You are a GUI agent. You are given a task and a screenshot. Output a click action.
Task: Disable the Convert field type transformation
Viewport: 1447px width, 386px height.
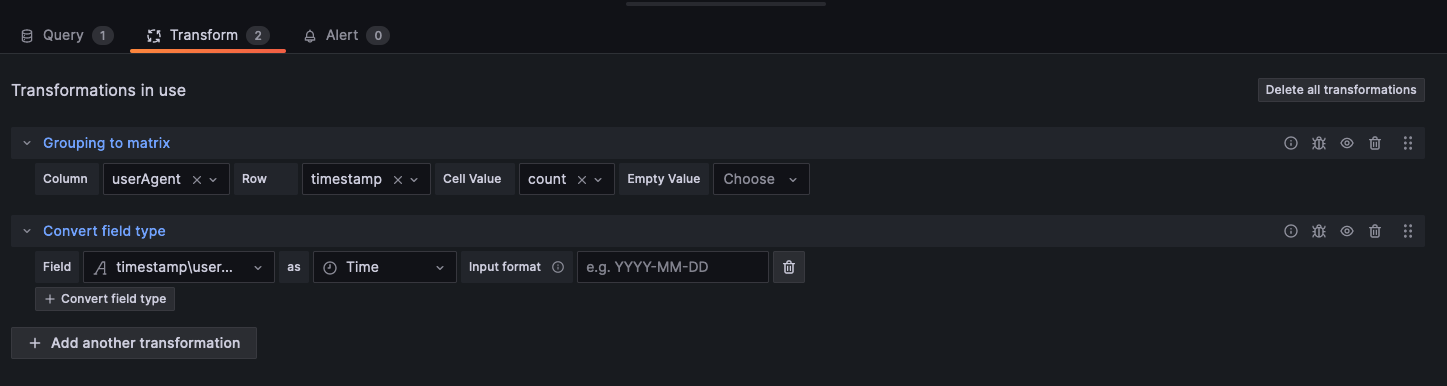point(1347,231)
